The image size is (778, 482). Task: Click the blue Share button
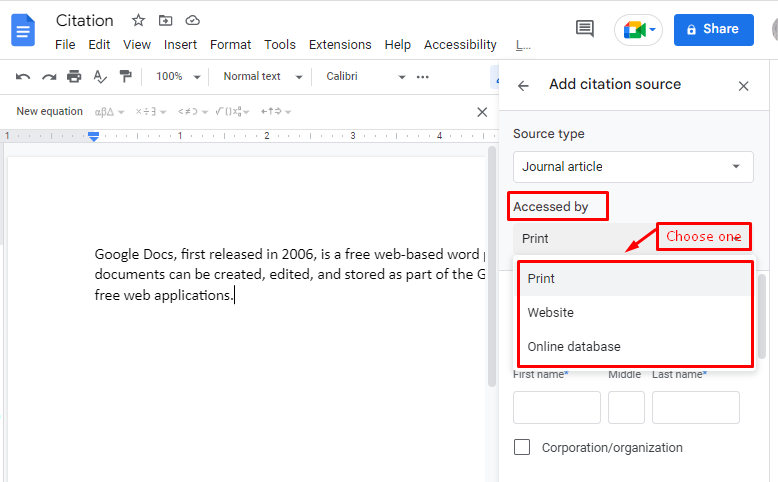[713, 30]
